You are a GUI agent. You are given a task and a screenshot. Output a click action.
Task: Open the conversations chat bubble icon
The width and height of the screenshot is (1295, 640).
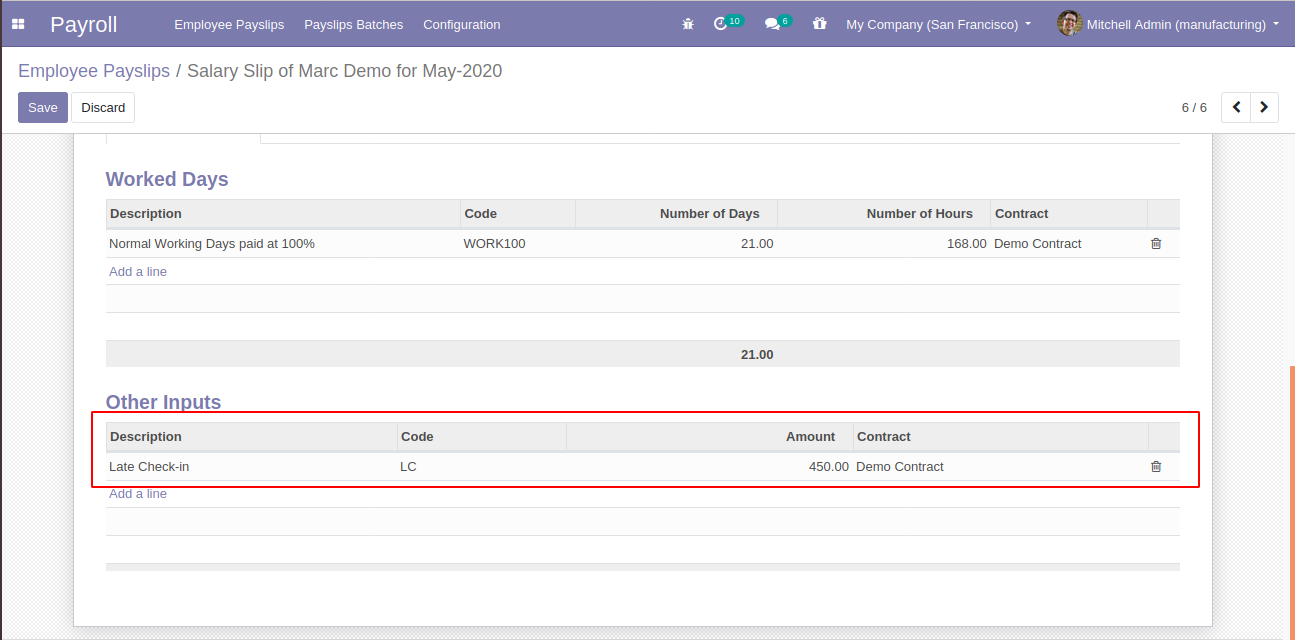coord(772,24)
